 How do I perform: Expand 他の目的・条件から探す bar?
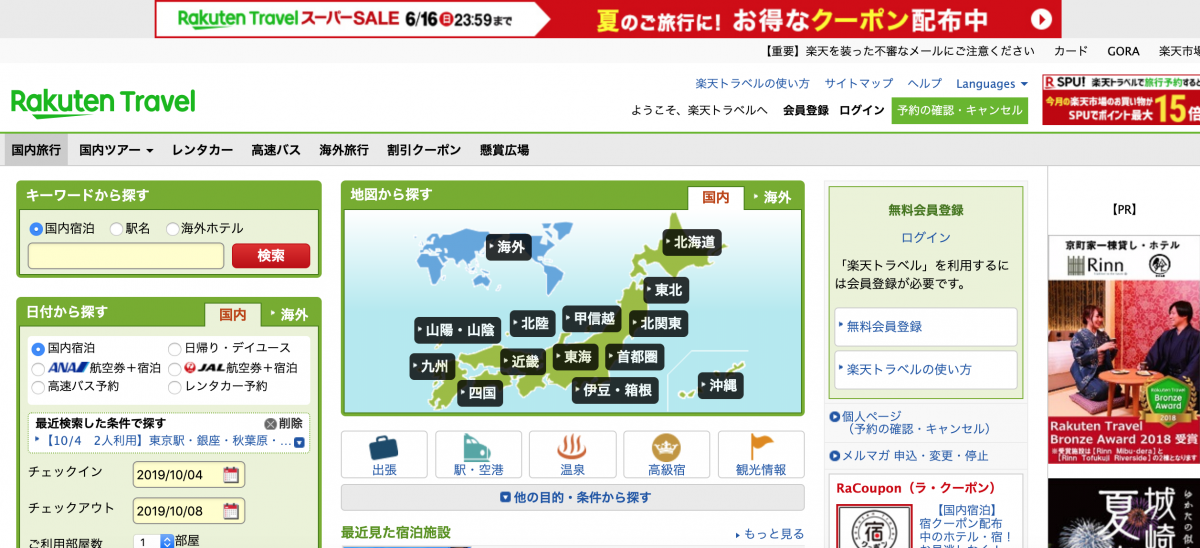[x=572, y=497]
